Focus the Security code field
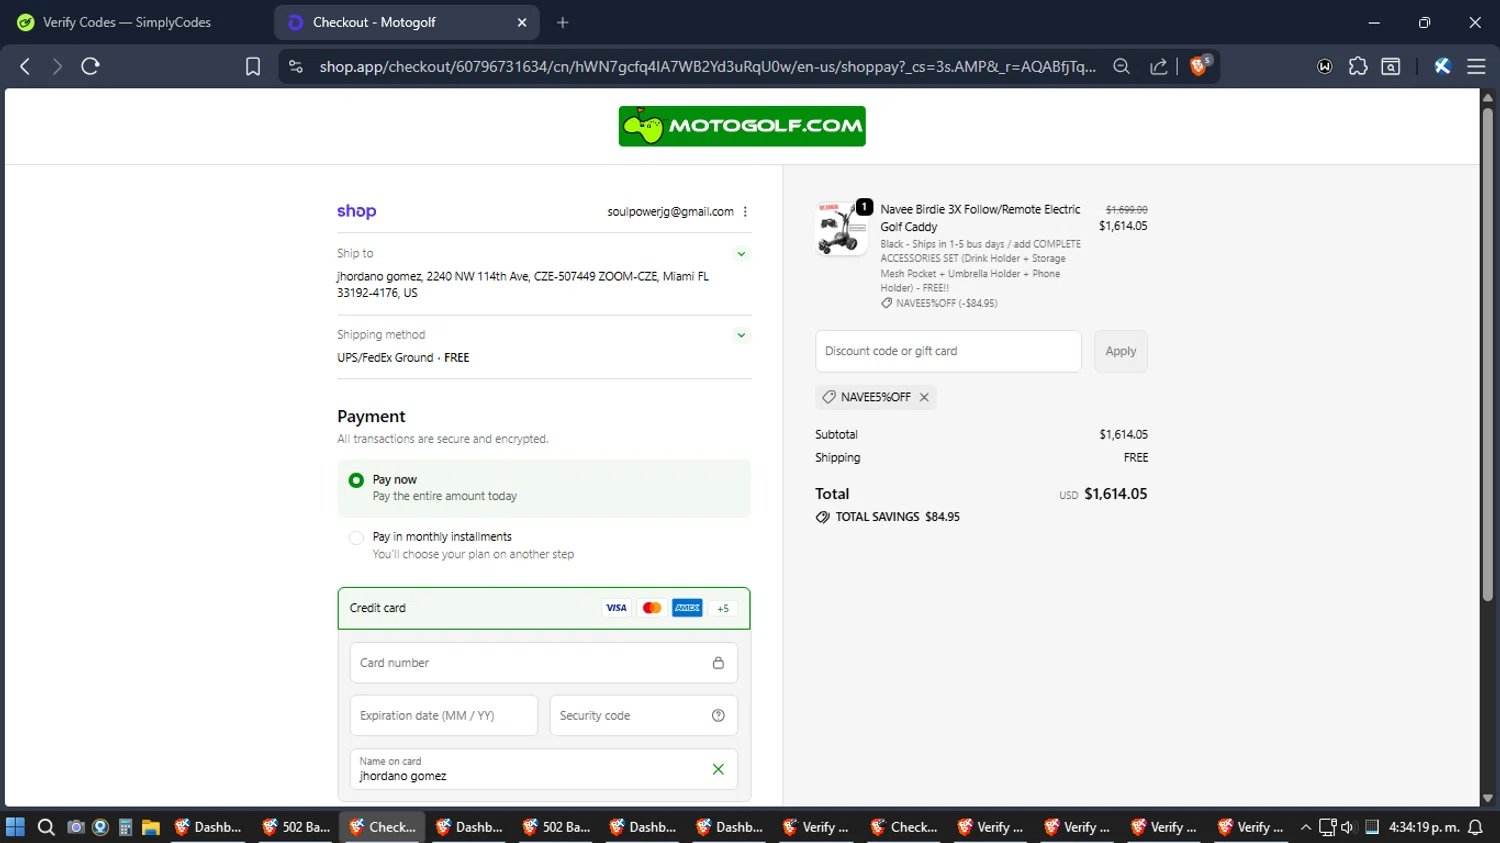Screen dimensions: 1500x843 644,715
